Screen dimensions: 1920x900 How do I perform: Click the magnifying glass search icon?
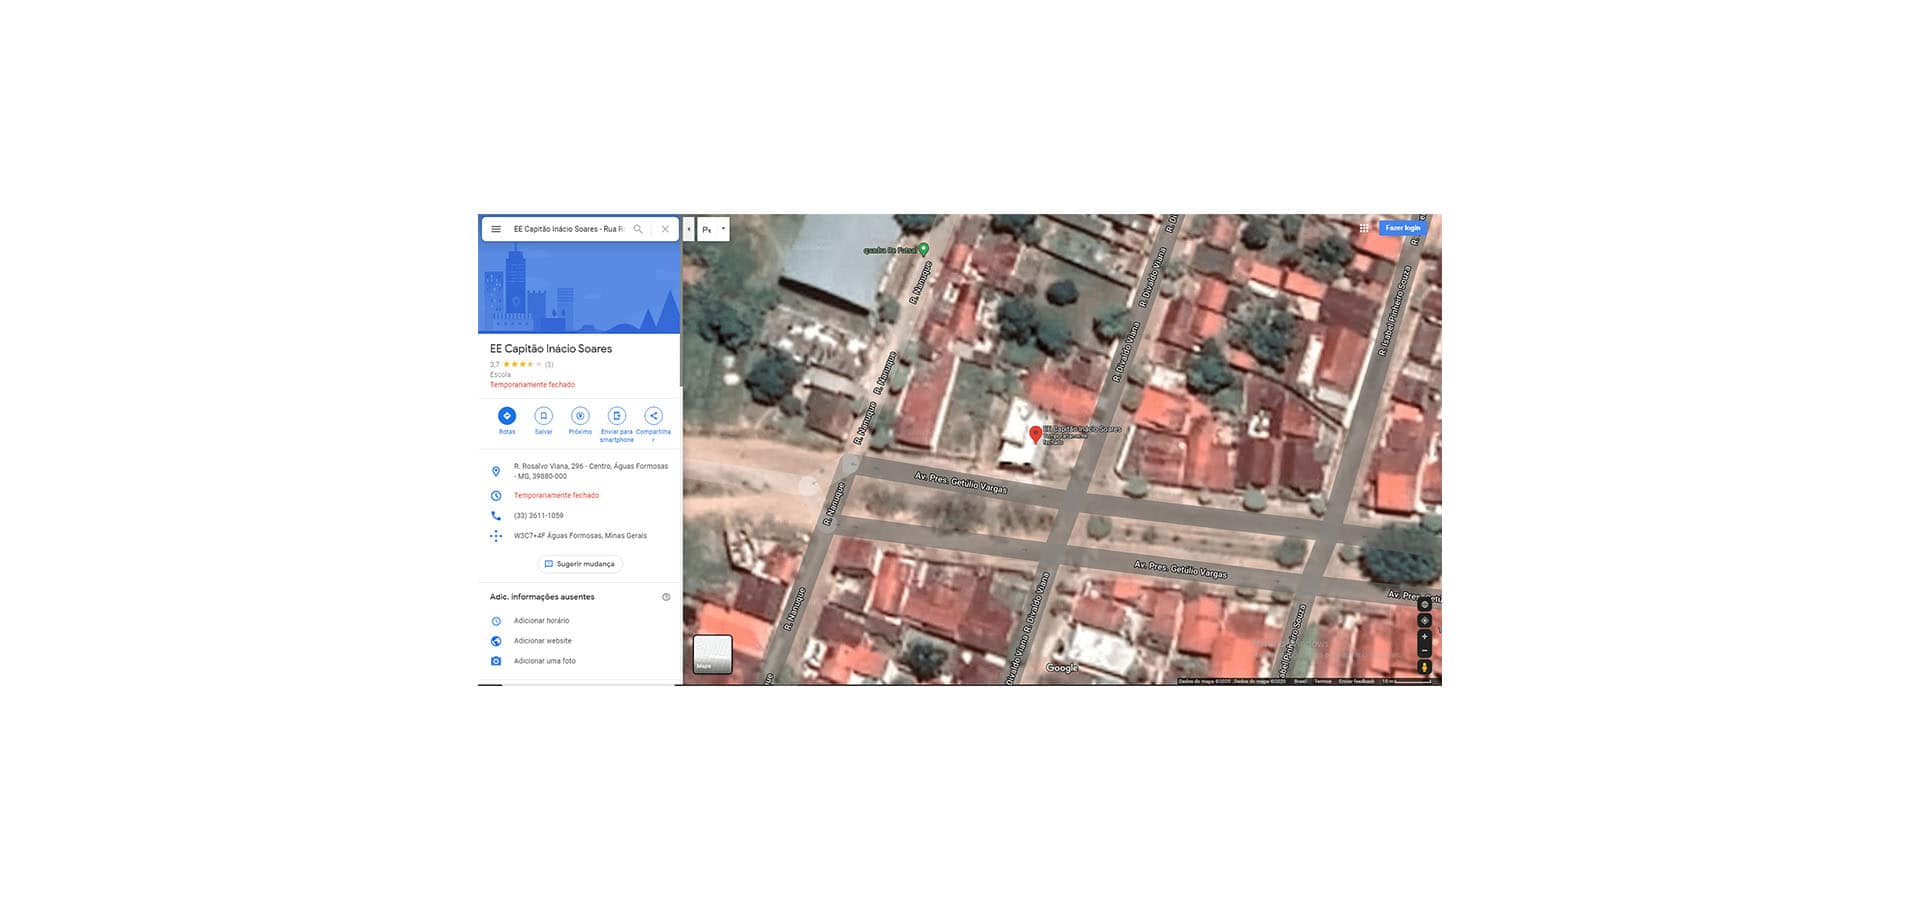coord(638,229)
